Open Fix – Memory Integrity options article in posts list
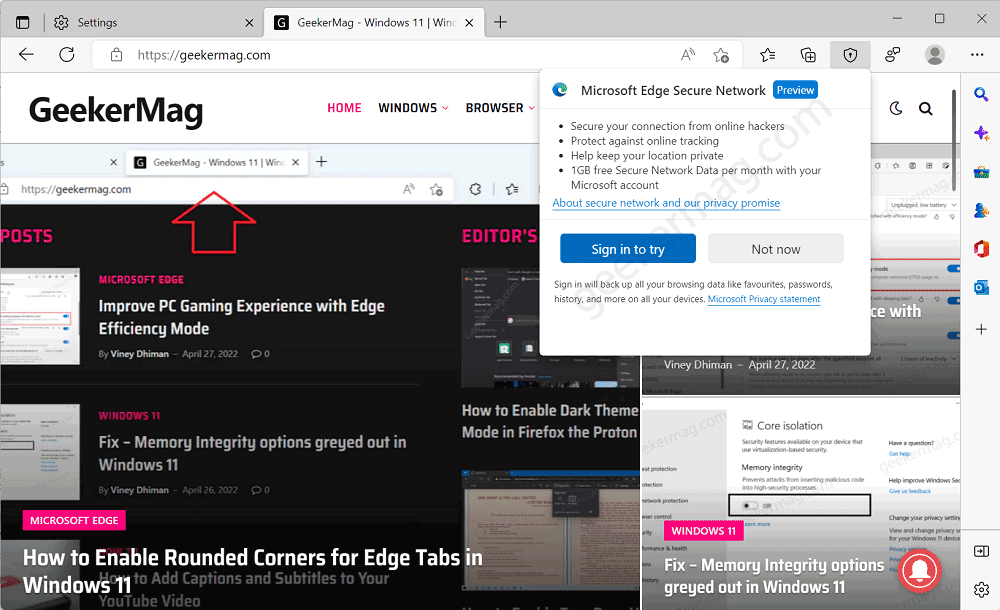This screenshot has width=1000, height=610. (x=253, y=453)
